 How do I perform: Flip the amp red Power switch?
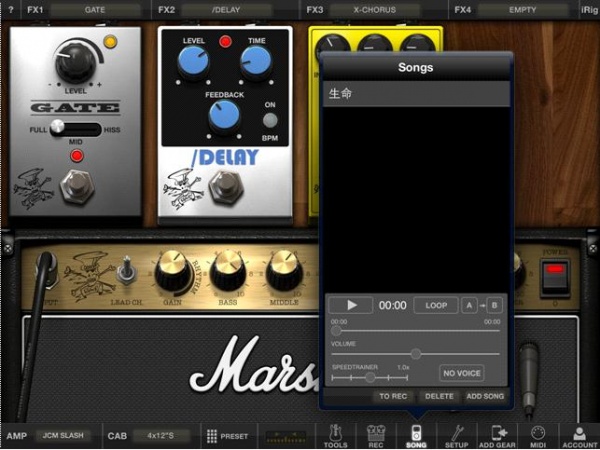[555, 277]
